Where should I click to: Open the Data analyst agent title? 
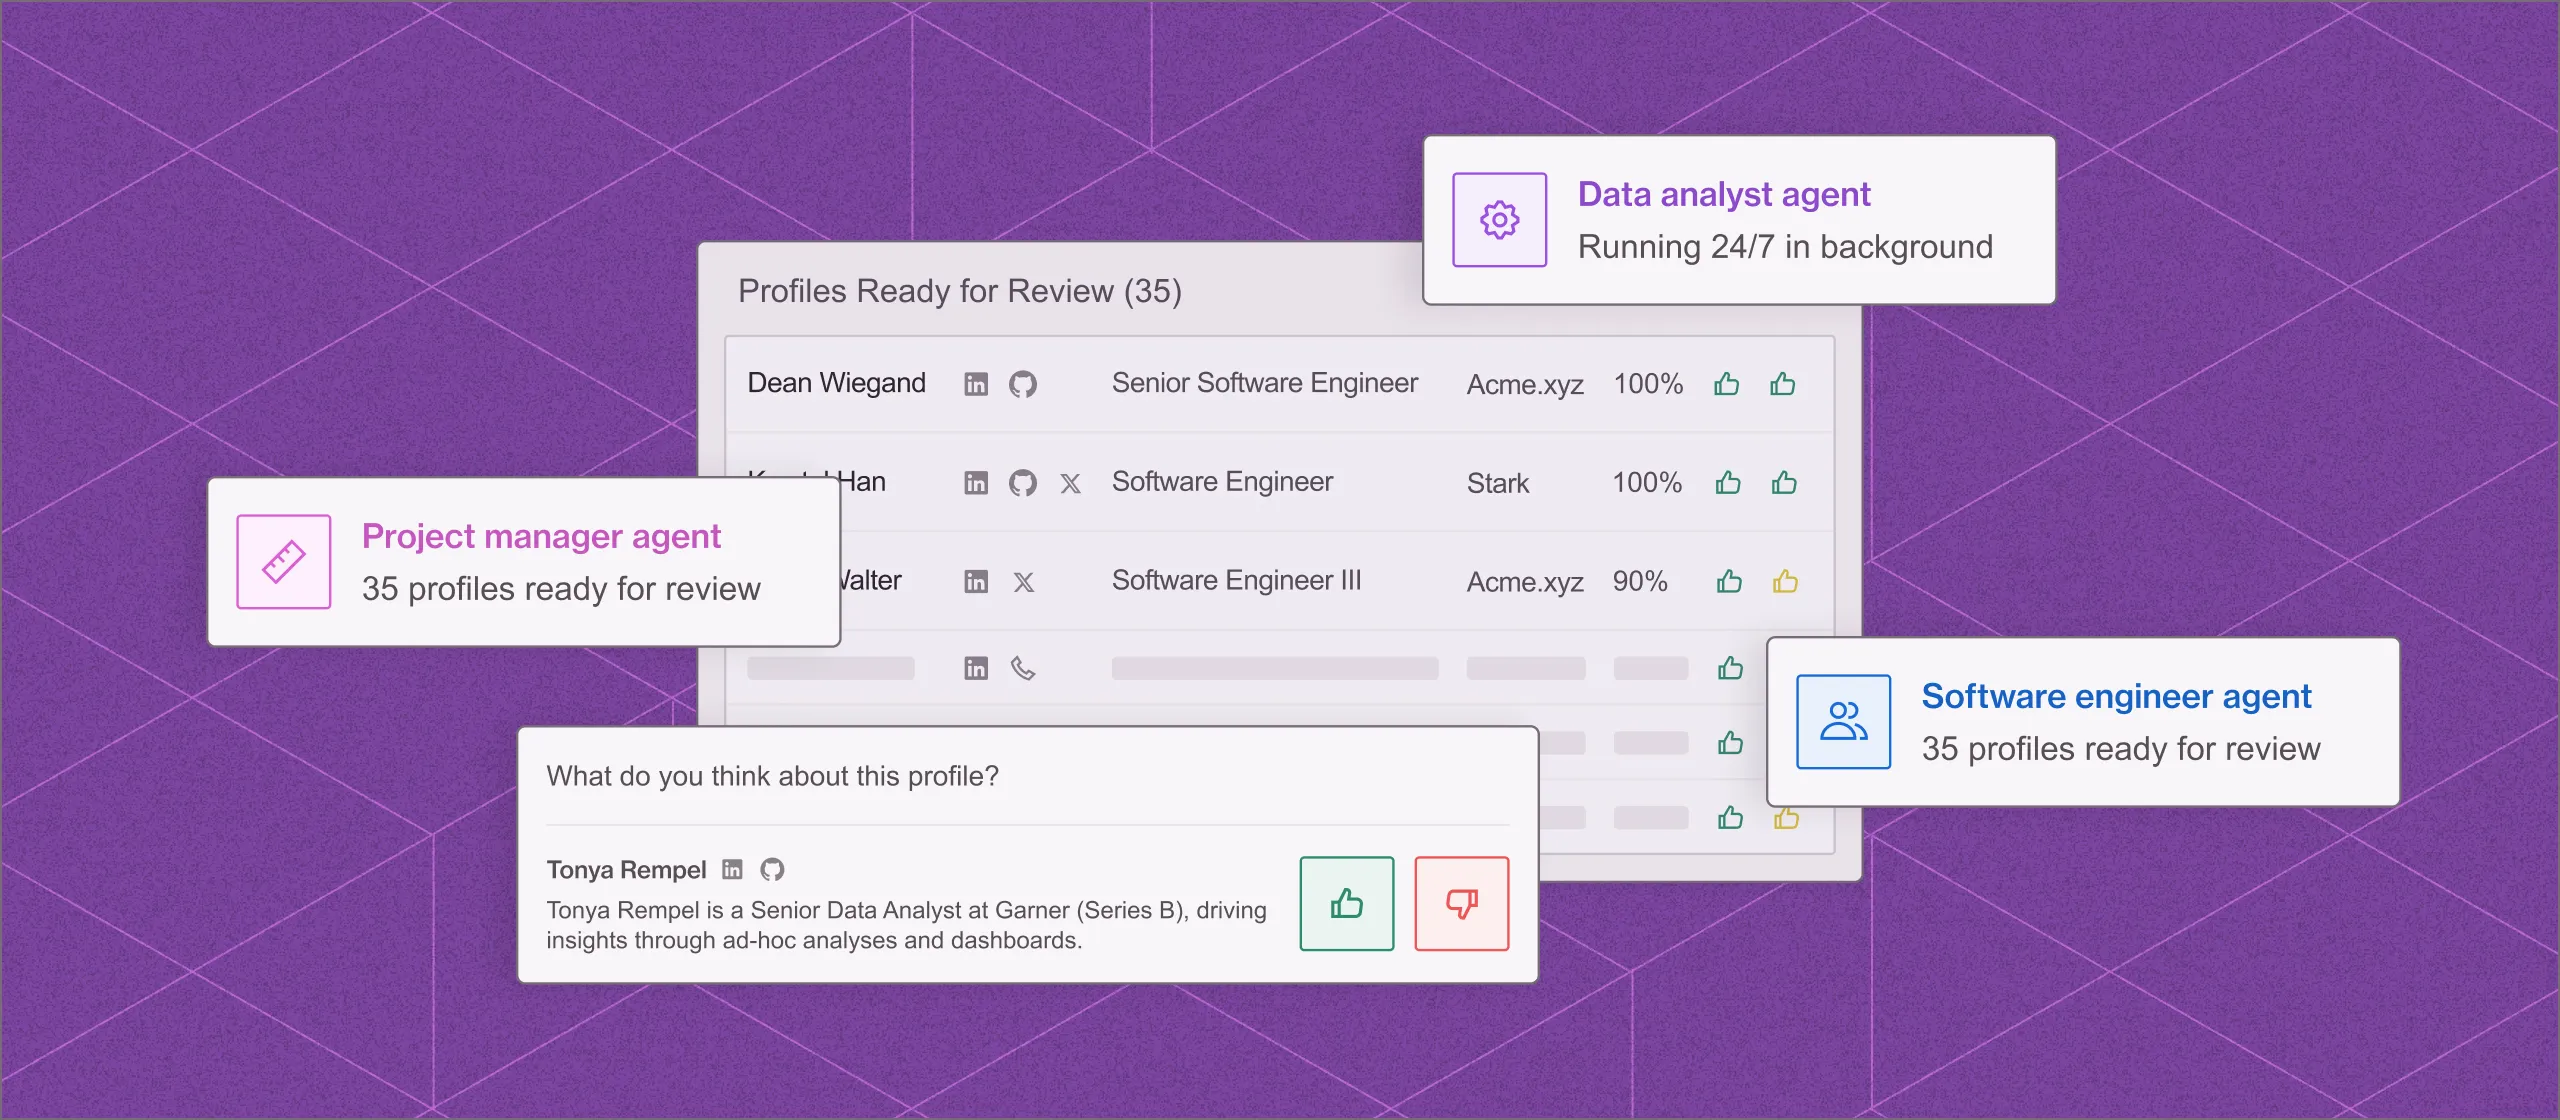click(x=1723, y=194)
